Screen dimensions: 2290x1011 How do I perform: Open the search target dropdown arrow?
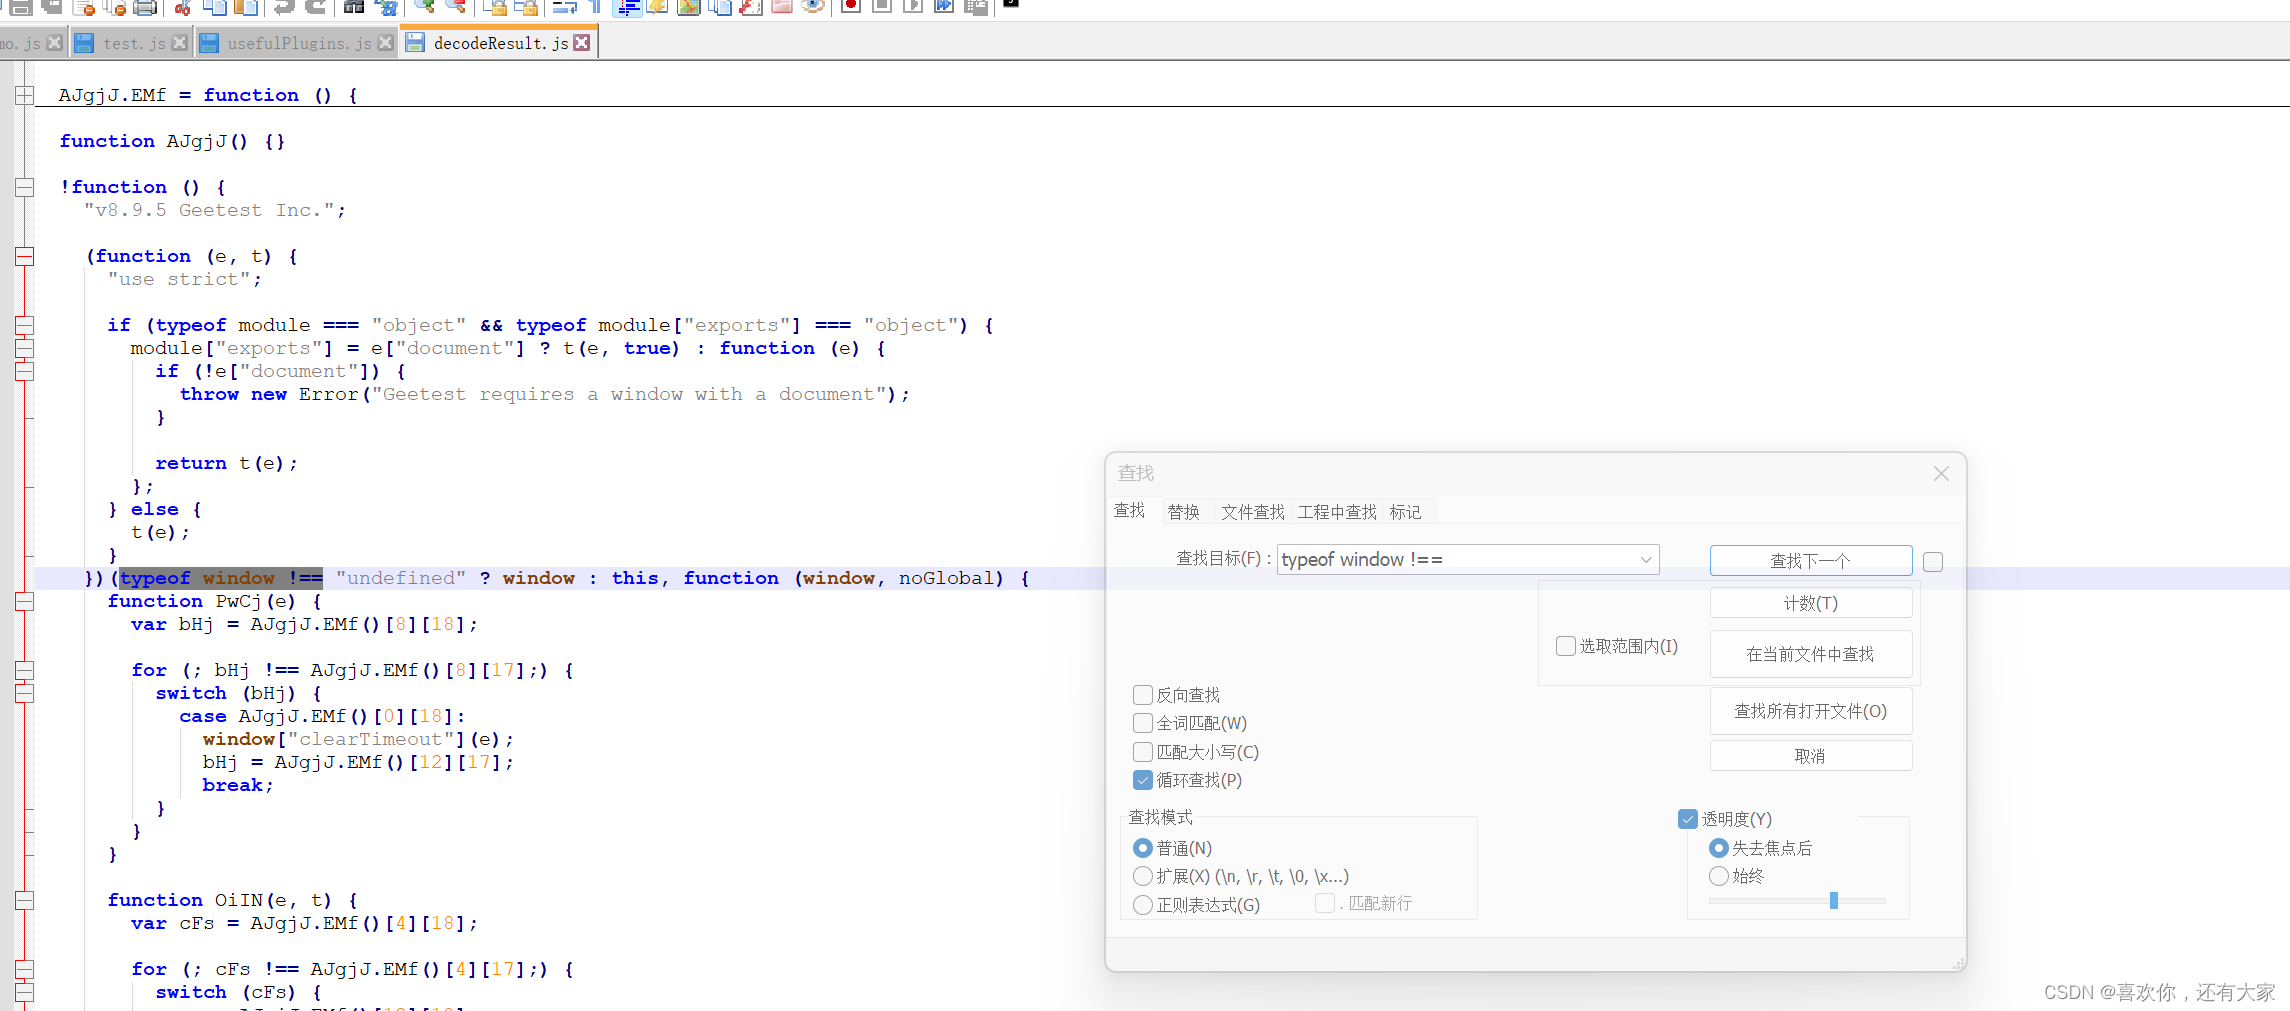point(1646,559)
